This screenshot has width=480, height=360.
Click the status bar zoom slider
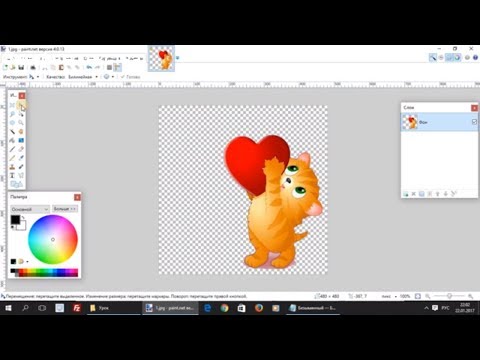449,296
